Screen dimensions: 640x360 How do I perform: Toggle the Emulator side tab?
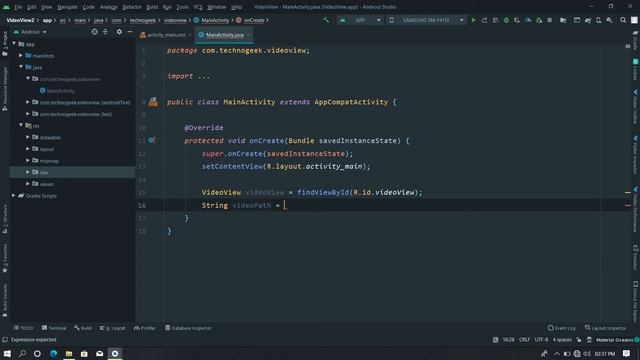(x=636, y=257)
